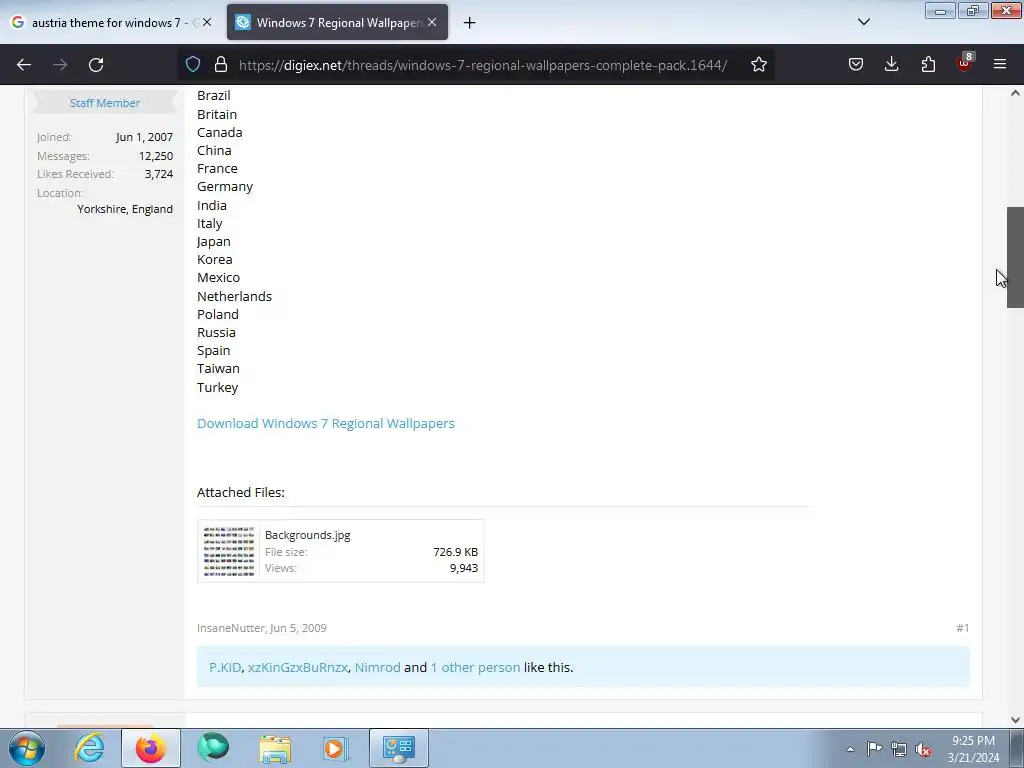
Task: Click the word Netherlands in the list
Action: click(x=234, y=296)
